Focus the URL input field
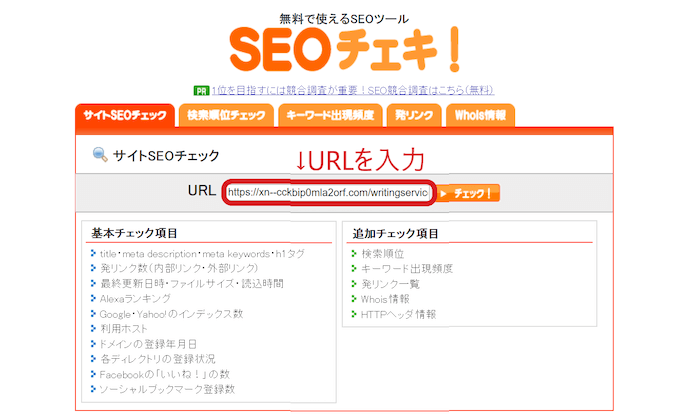 click(328, 193)
